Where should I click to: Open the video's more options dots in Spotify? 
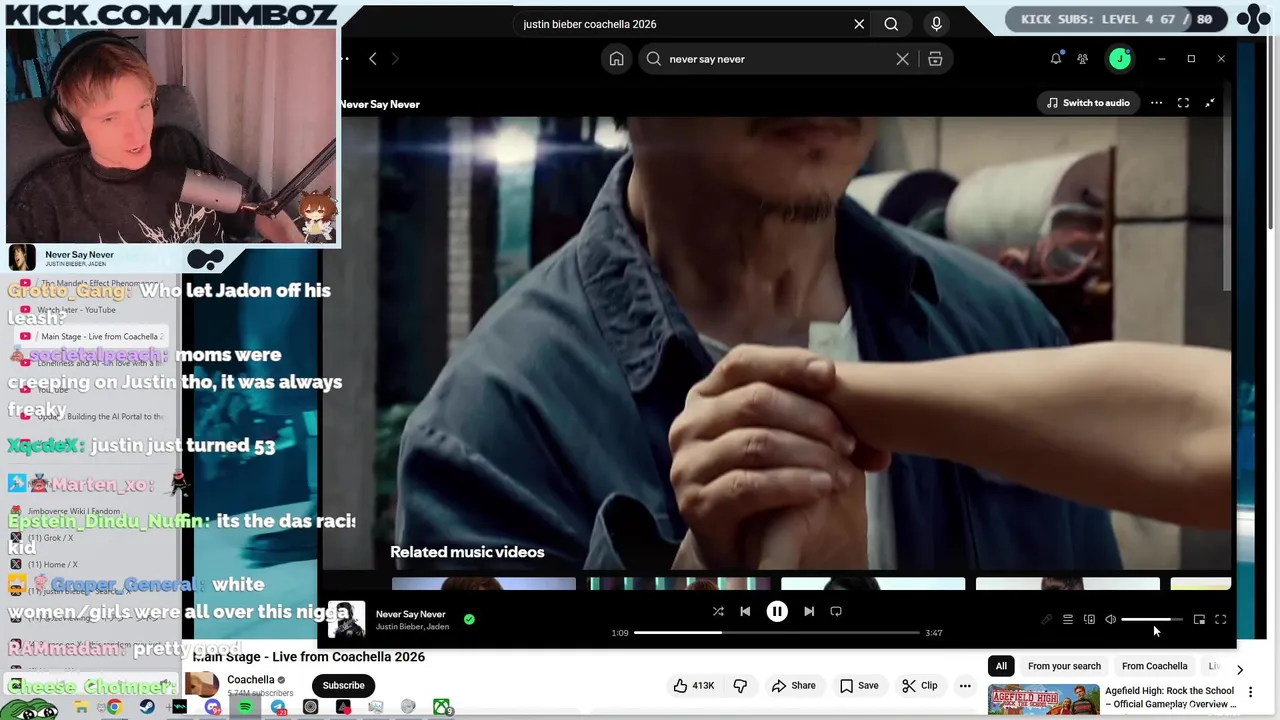coord(1156,103)
